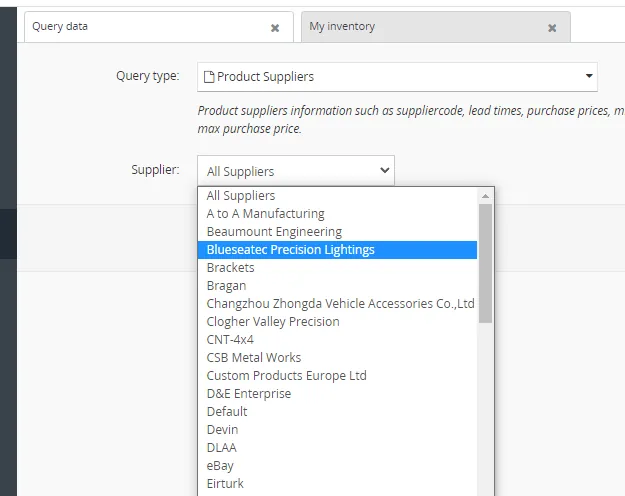Collapse the Supplier dropdown showing All Suppliers
Screen dimensions: 625x496
tap(296, 171)
